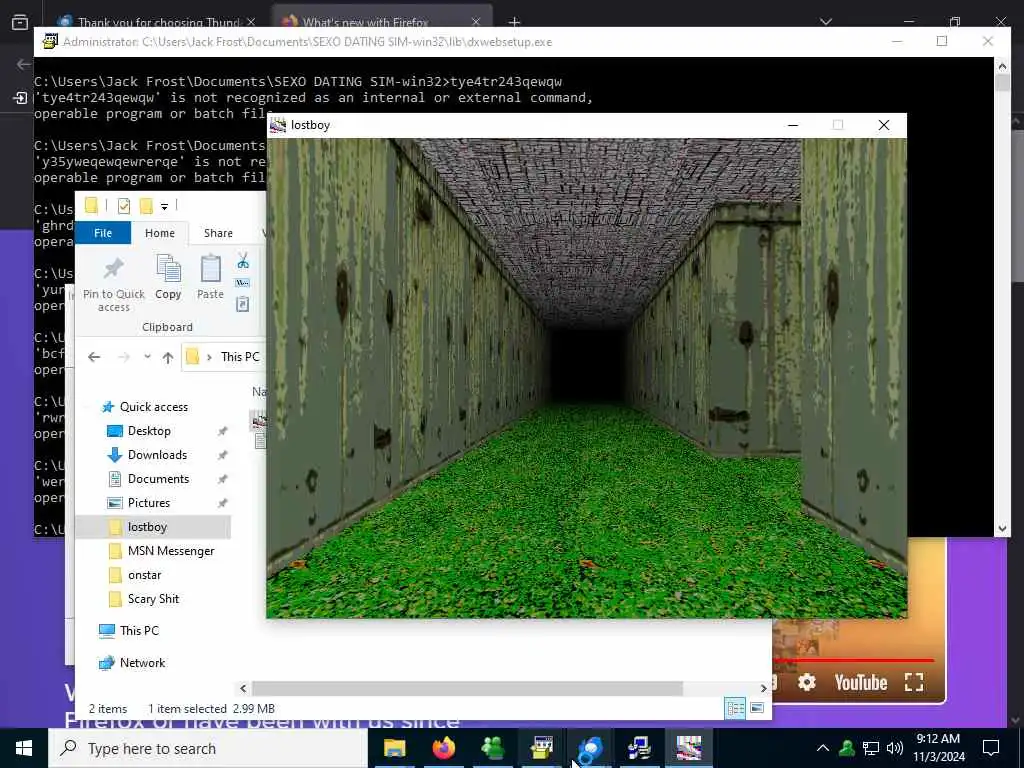Click the taskbar clock showing 9:12 AM
Image resolution: width=1024 pixels, height=768 pixels.
(938, 748)
